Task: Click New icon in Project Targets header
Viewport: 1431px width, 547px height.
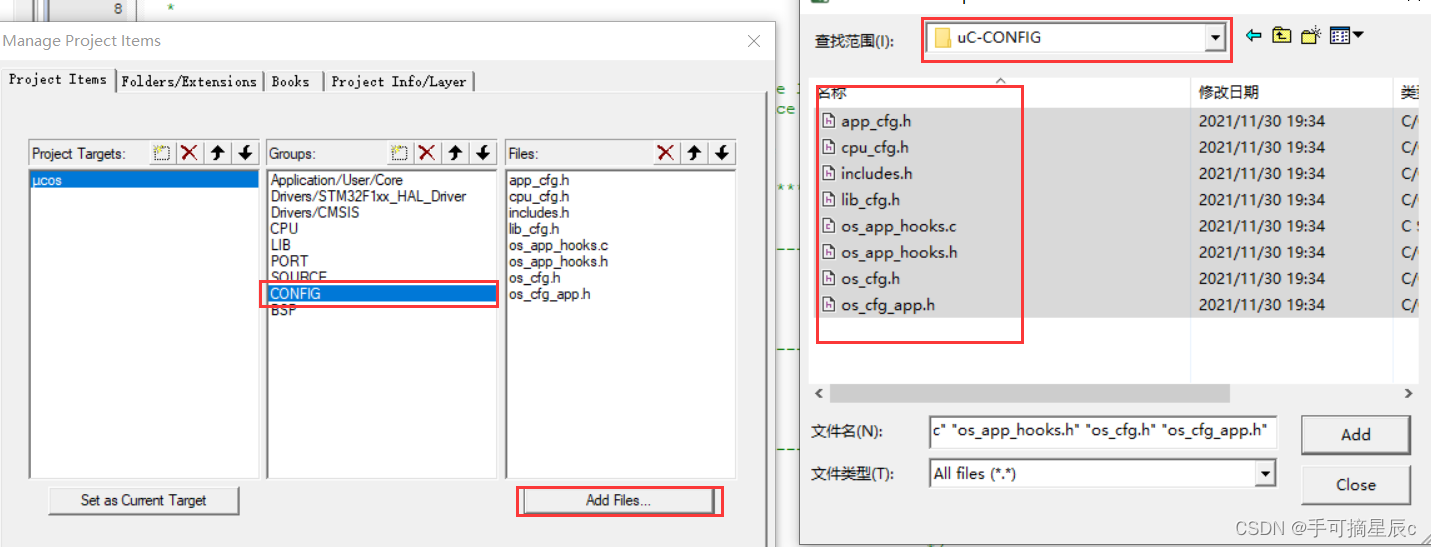Action: pos(161,153)
